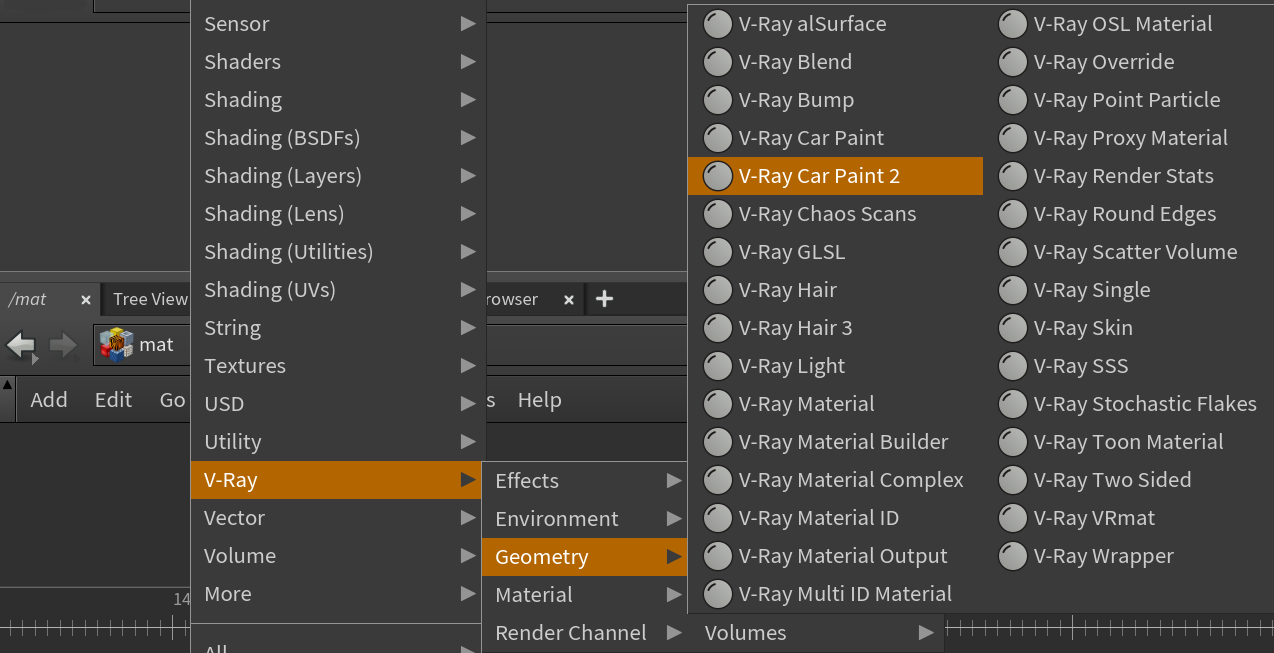Switch to the Tree View tab
The image size is (1274, 653).
click(x=150, y=299)
